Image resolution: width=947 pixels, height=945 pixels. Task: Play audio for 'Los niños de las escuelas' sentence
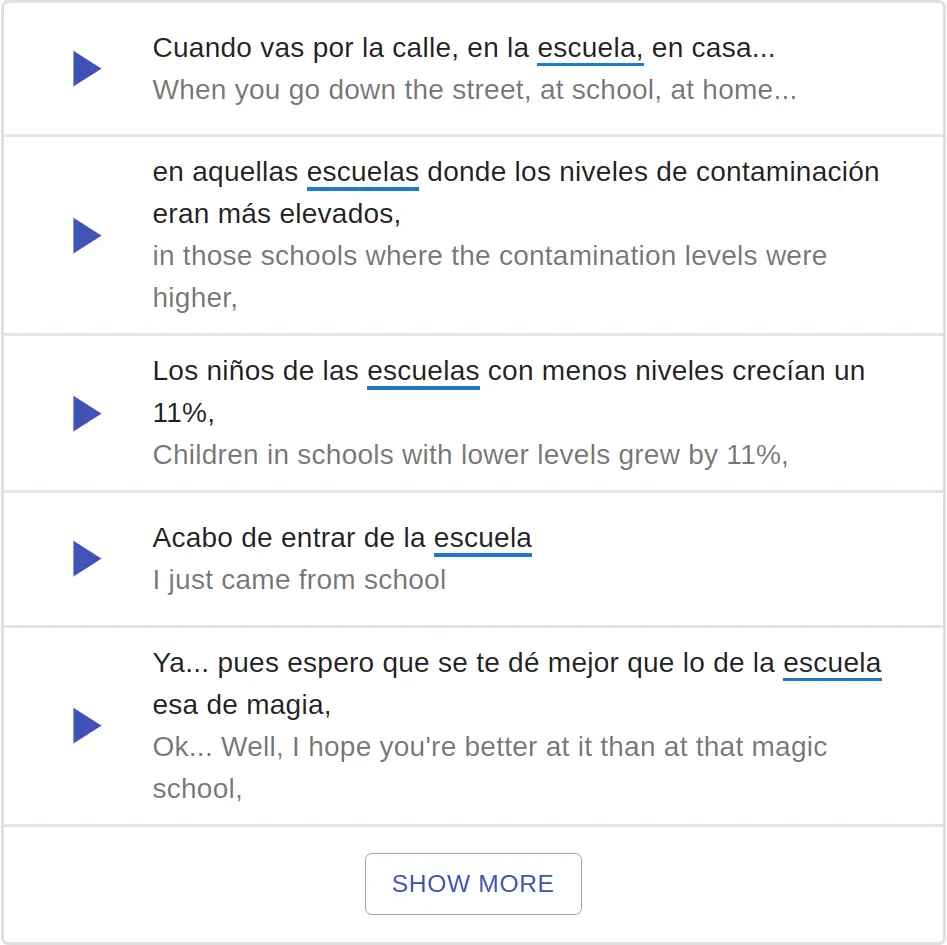point(87,413)
